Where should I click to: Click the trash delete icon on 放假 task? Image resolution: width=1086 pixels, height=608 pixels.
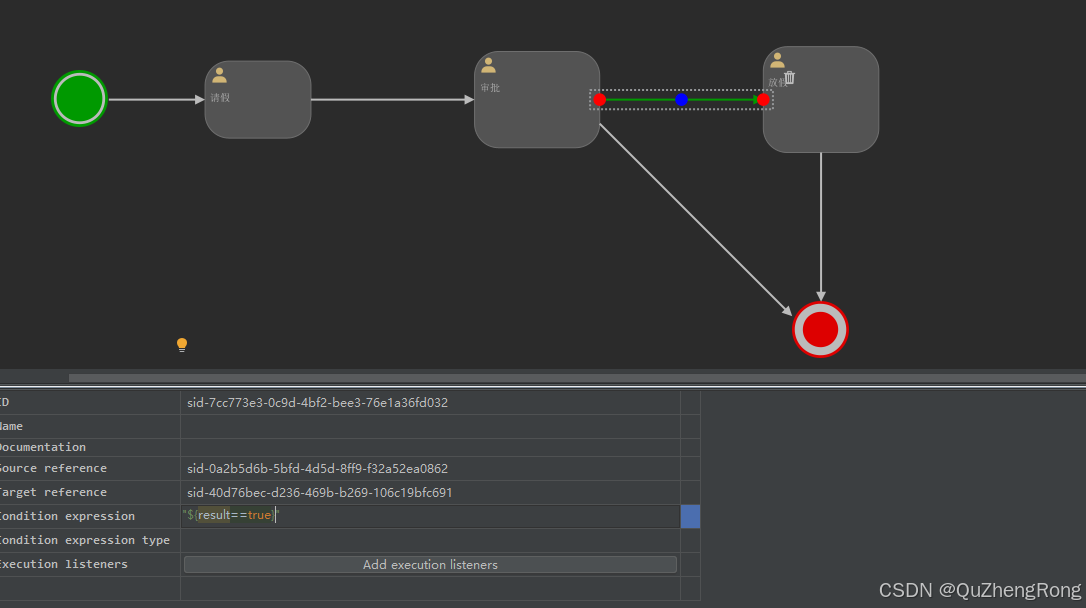[790, 78]
